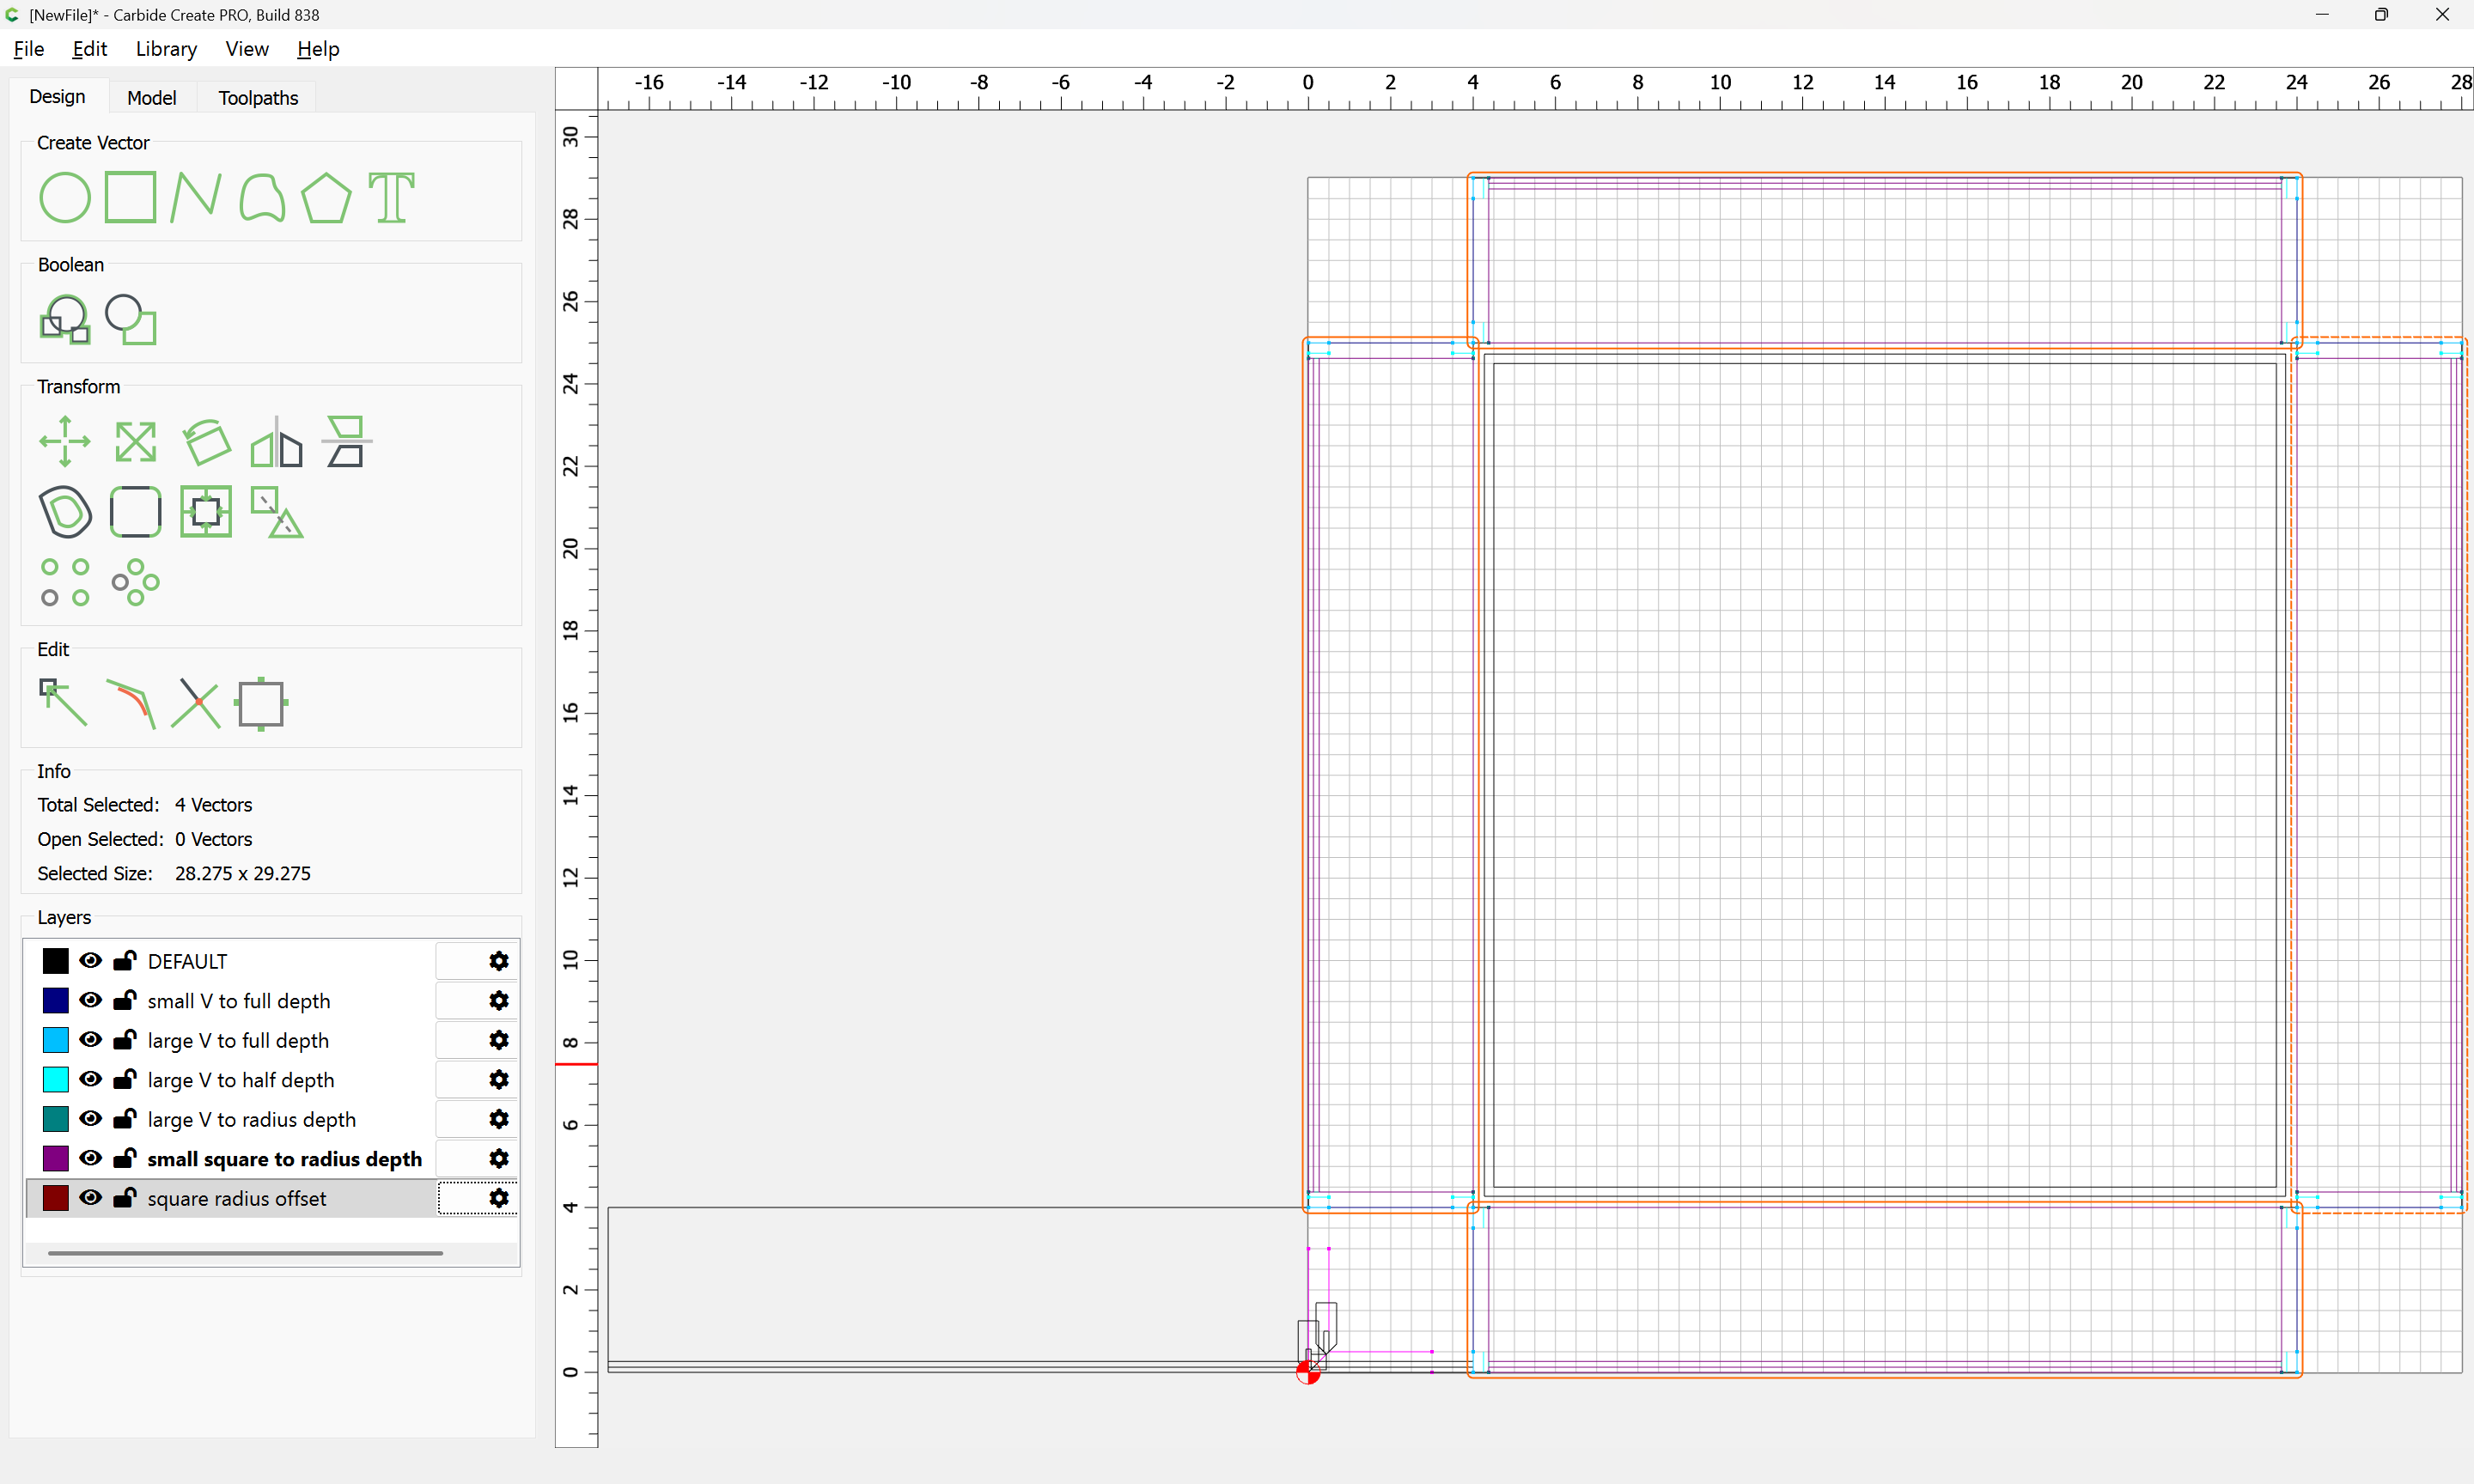This screenshot has width=2474, height=1484.
Task: Select the Circle vector creation tool
Action: 64,197
